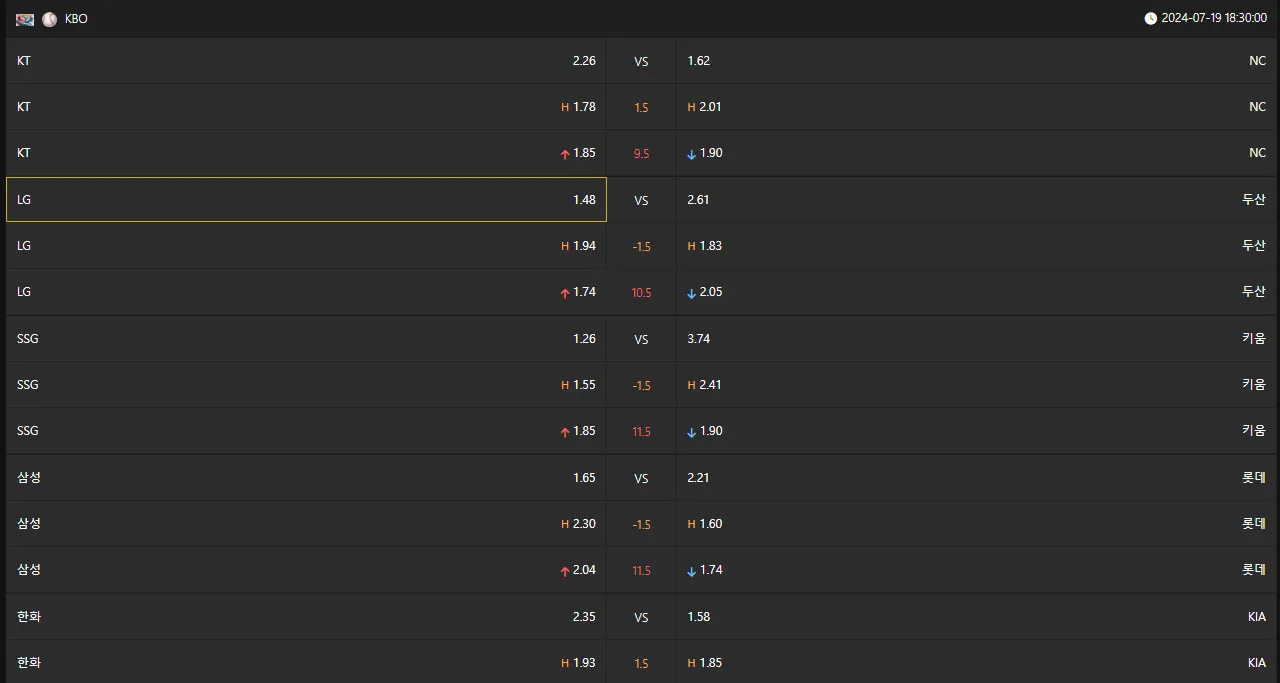Choose 삼성 over 11.5 at 2.04

[x=306, y=570]
